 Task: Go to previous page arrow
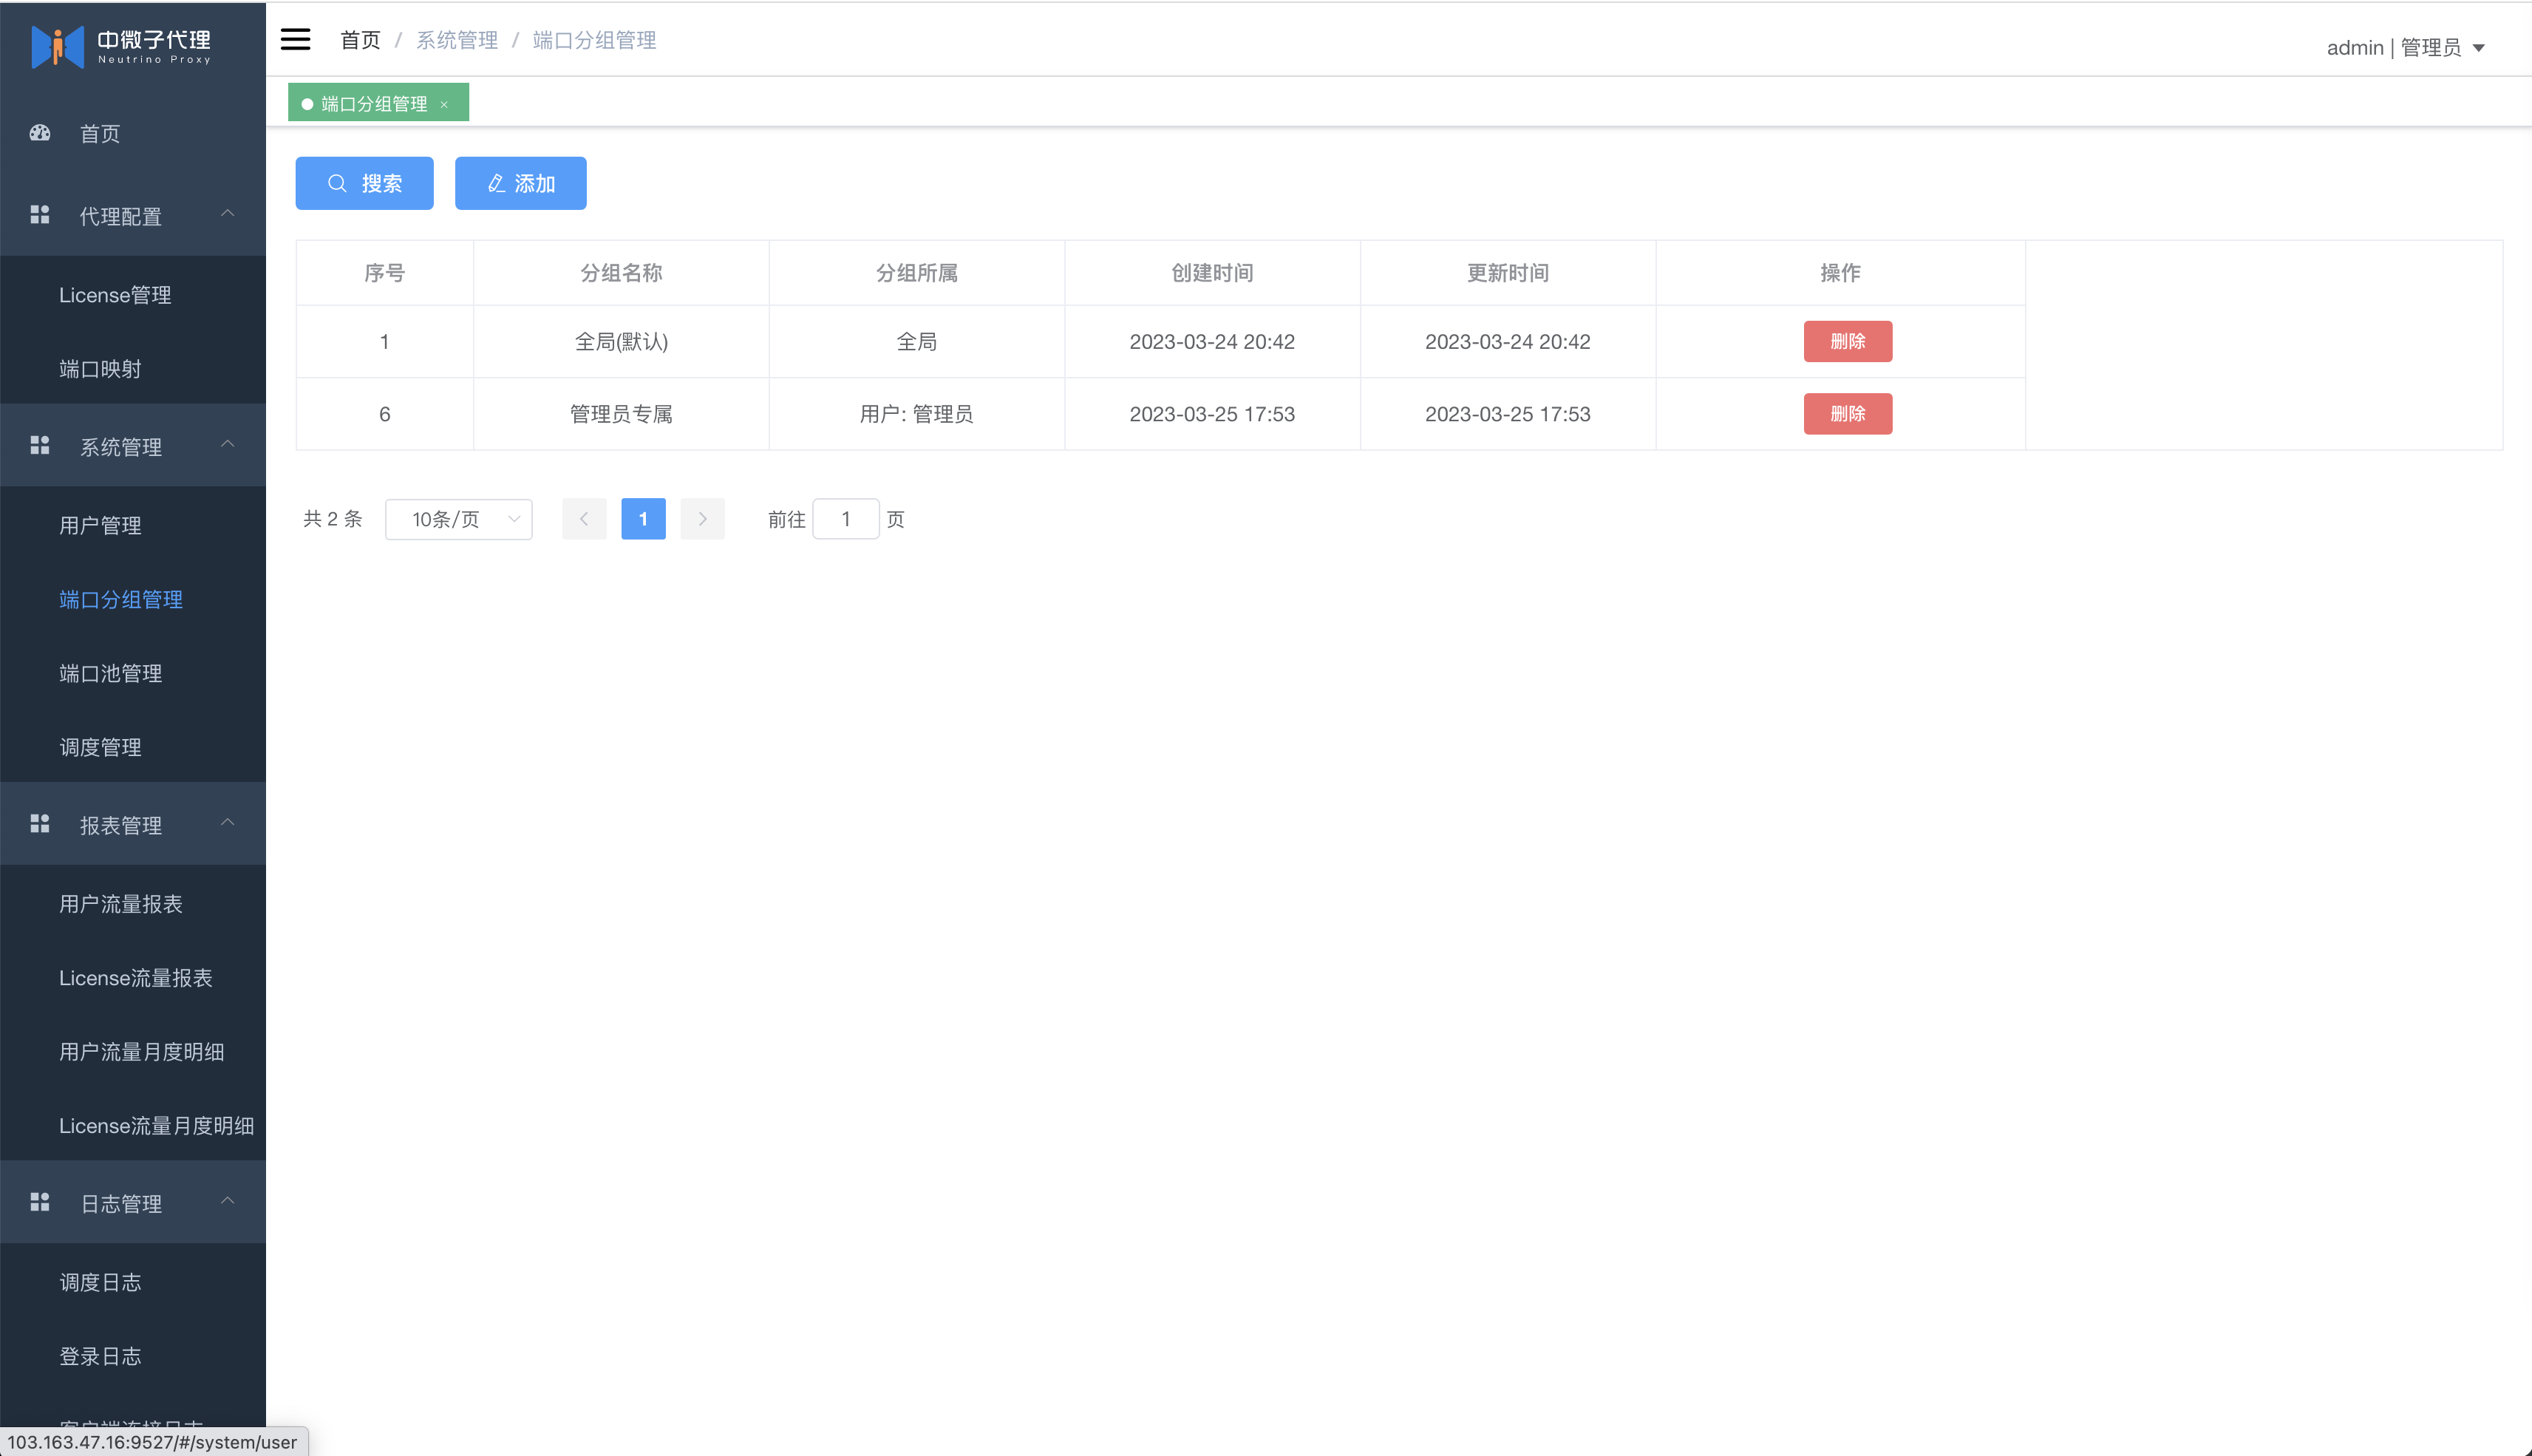coord(584,519)
